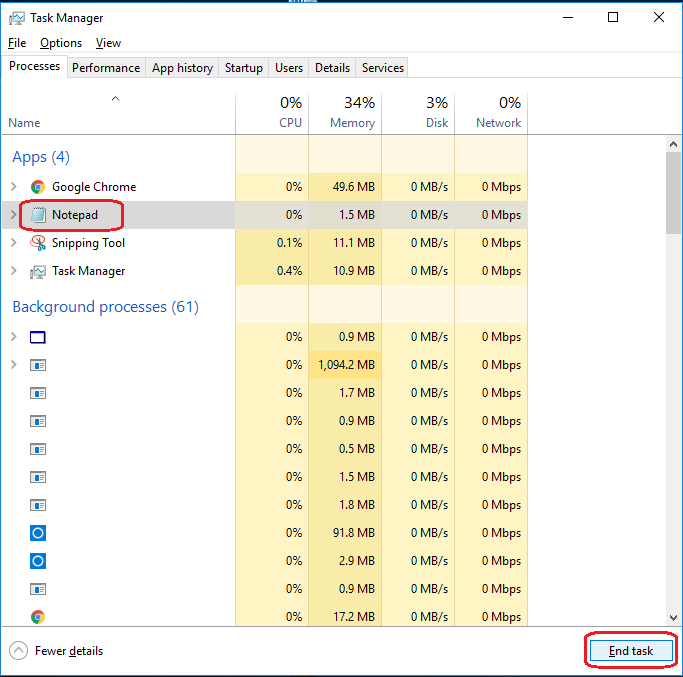
Task: Click the Task Manager title bar icon
Action: (17, 17)
